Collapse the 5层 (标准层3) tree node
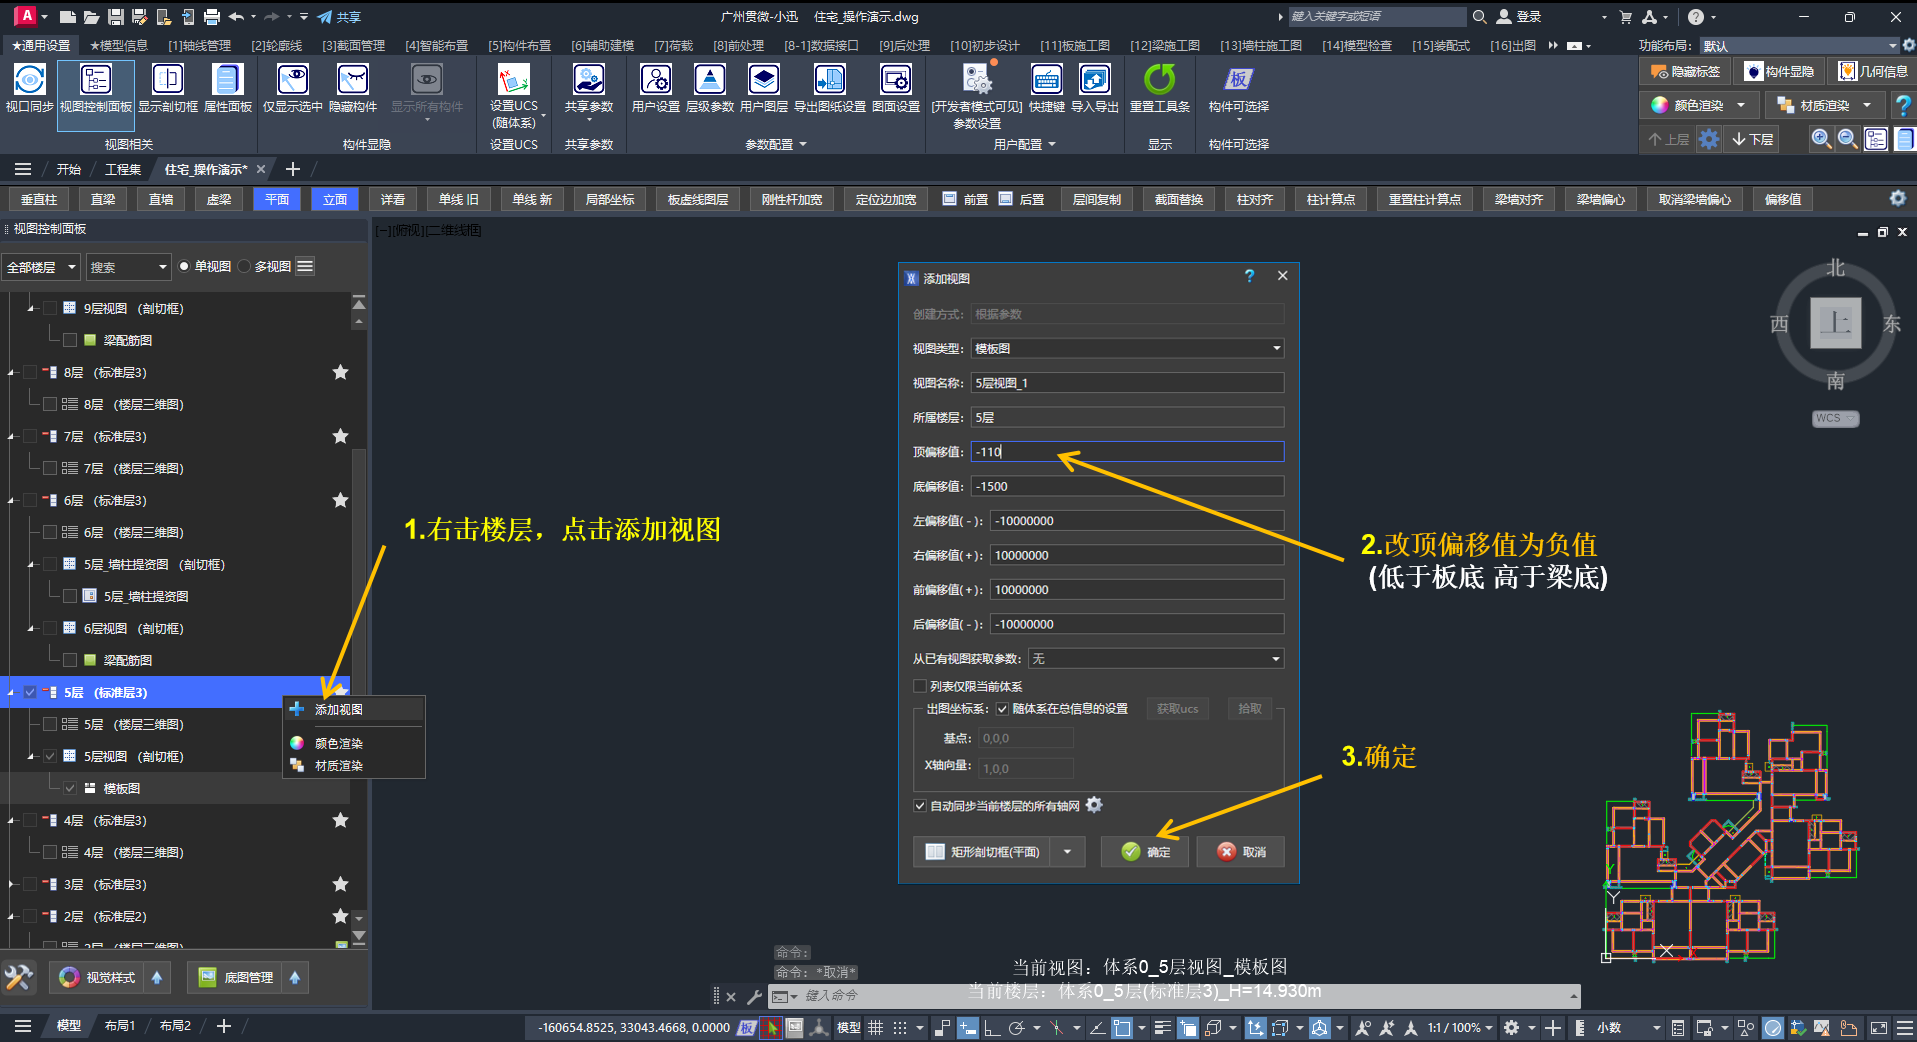The height and width of the screenshot is (1042, 1917). point(11,692)
